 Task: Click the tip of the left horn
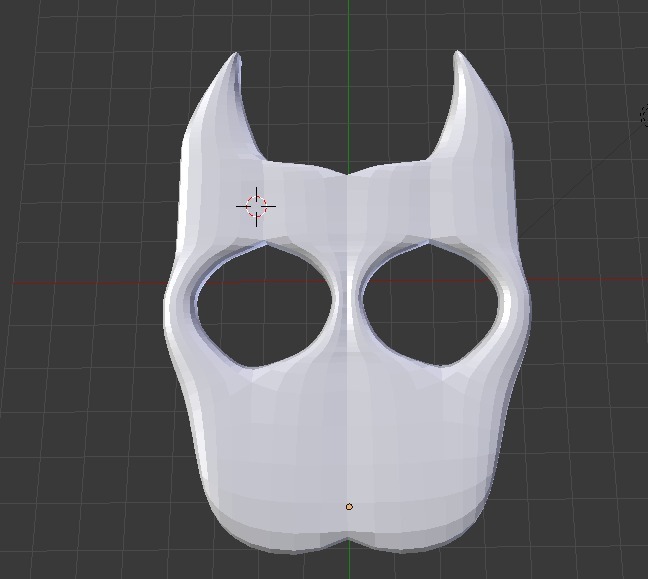[x=236, y=55]
